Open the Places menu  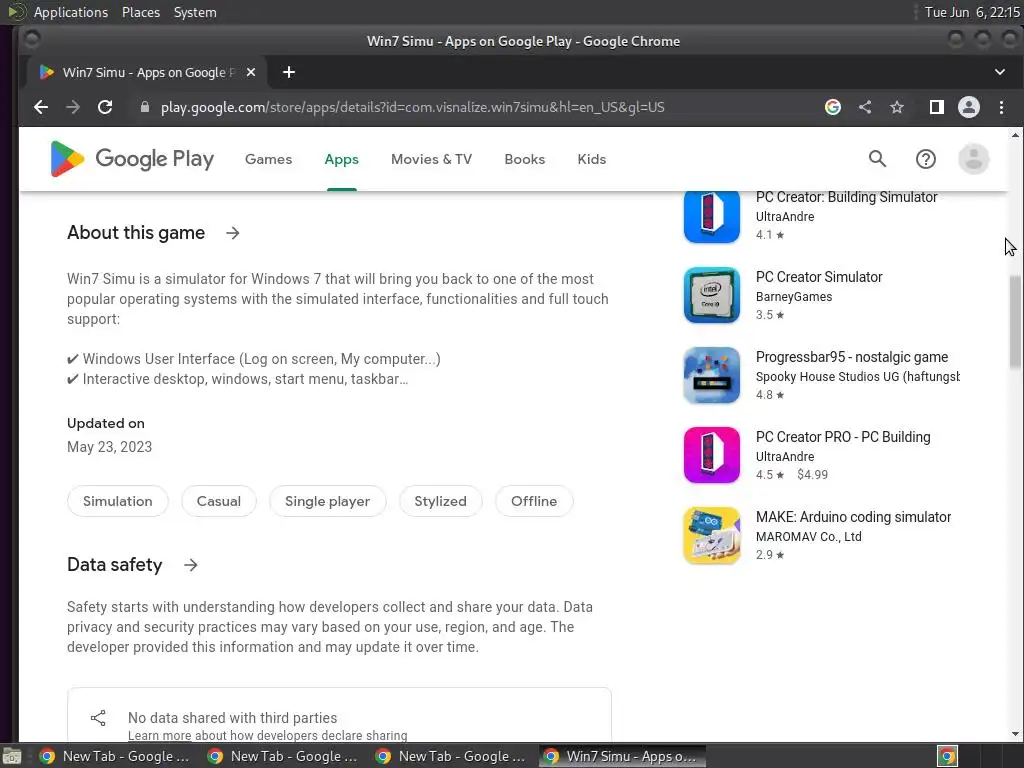[141, 12]
